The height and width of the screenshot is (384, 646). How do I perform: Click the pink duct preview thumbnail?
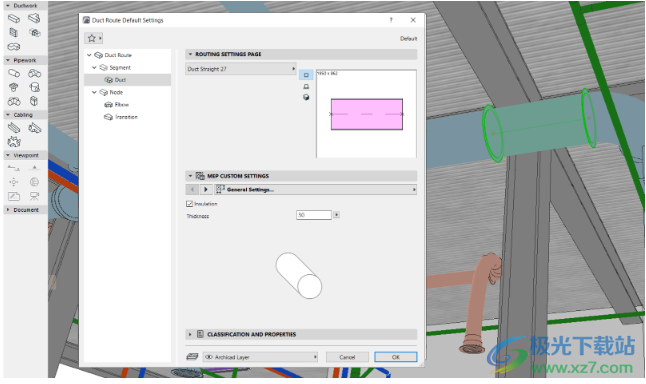point(367,114)
